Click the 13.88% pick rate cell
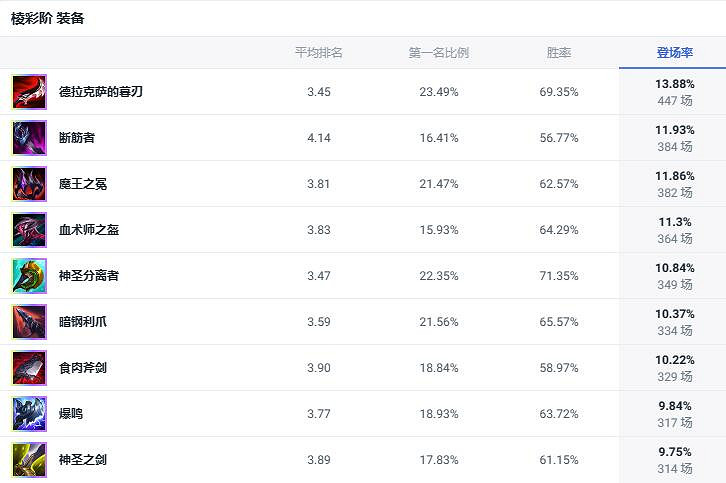The height and width of the screenshot is (483, 726). (674, 84)
